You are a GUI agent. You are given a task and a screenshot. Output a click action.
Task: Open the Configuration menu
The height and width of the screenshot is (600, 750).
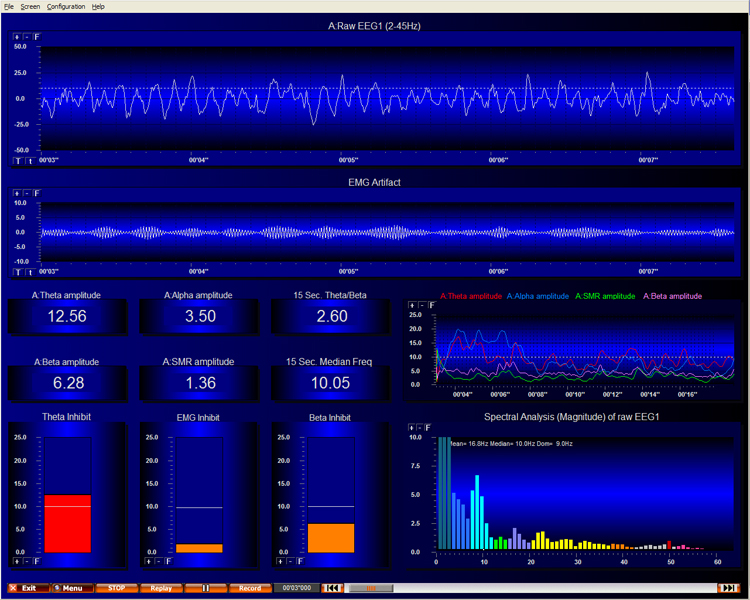pyautogui.click(x=66, y=6)
